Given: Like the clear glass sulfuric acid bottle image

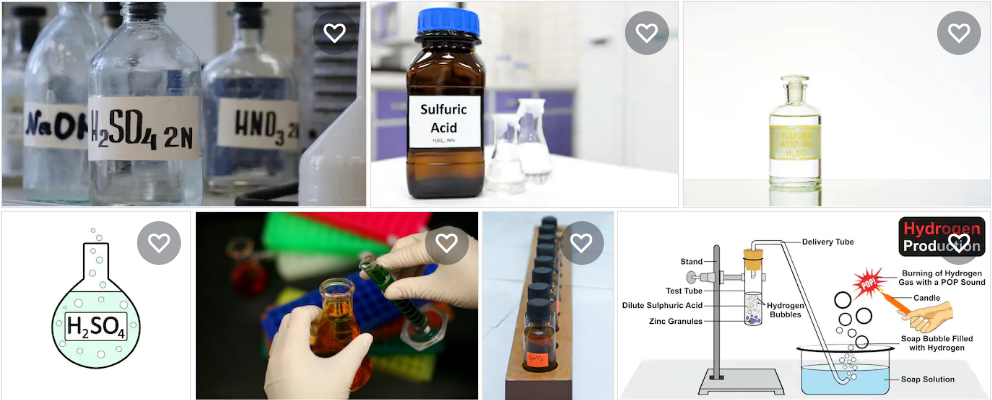Looking at the screenshot, I should pyautogui.click(x=958, y=33).
